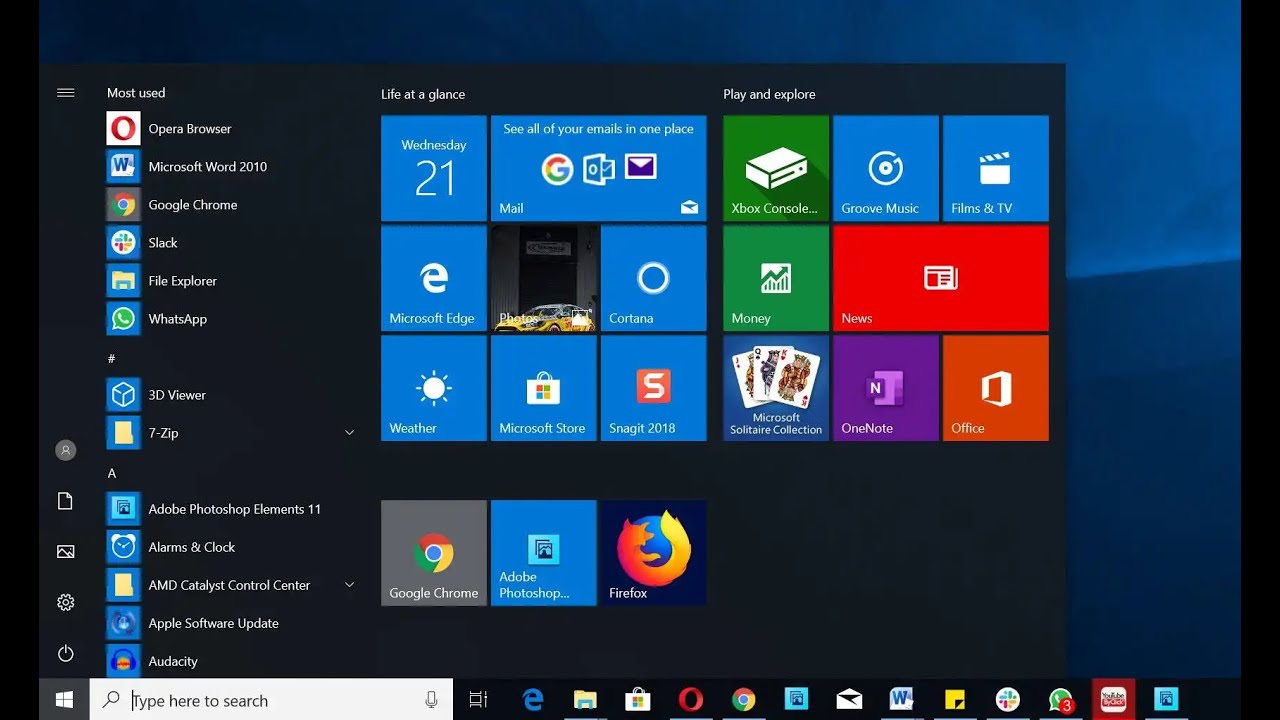Screen dimensions: 1280x720
Task: Open Apple Software Update
Action: [232, 623]
